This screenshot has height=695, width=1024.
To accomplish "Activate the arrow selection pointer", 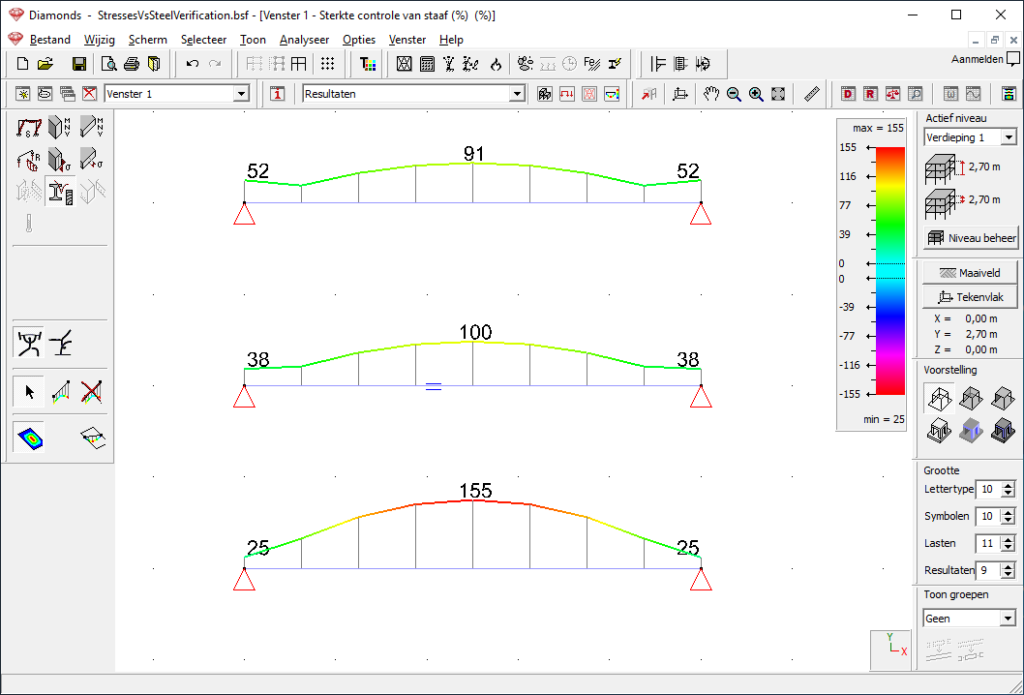I will [29, 392].
